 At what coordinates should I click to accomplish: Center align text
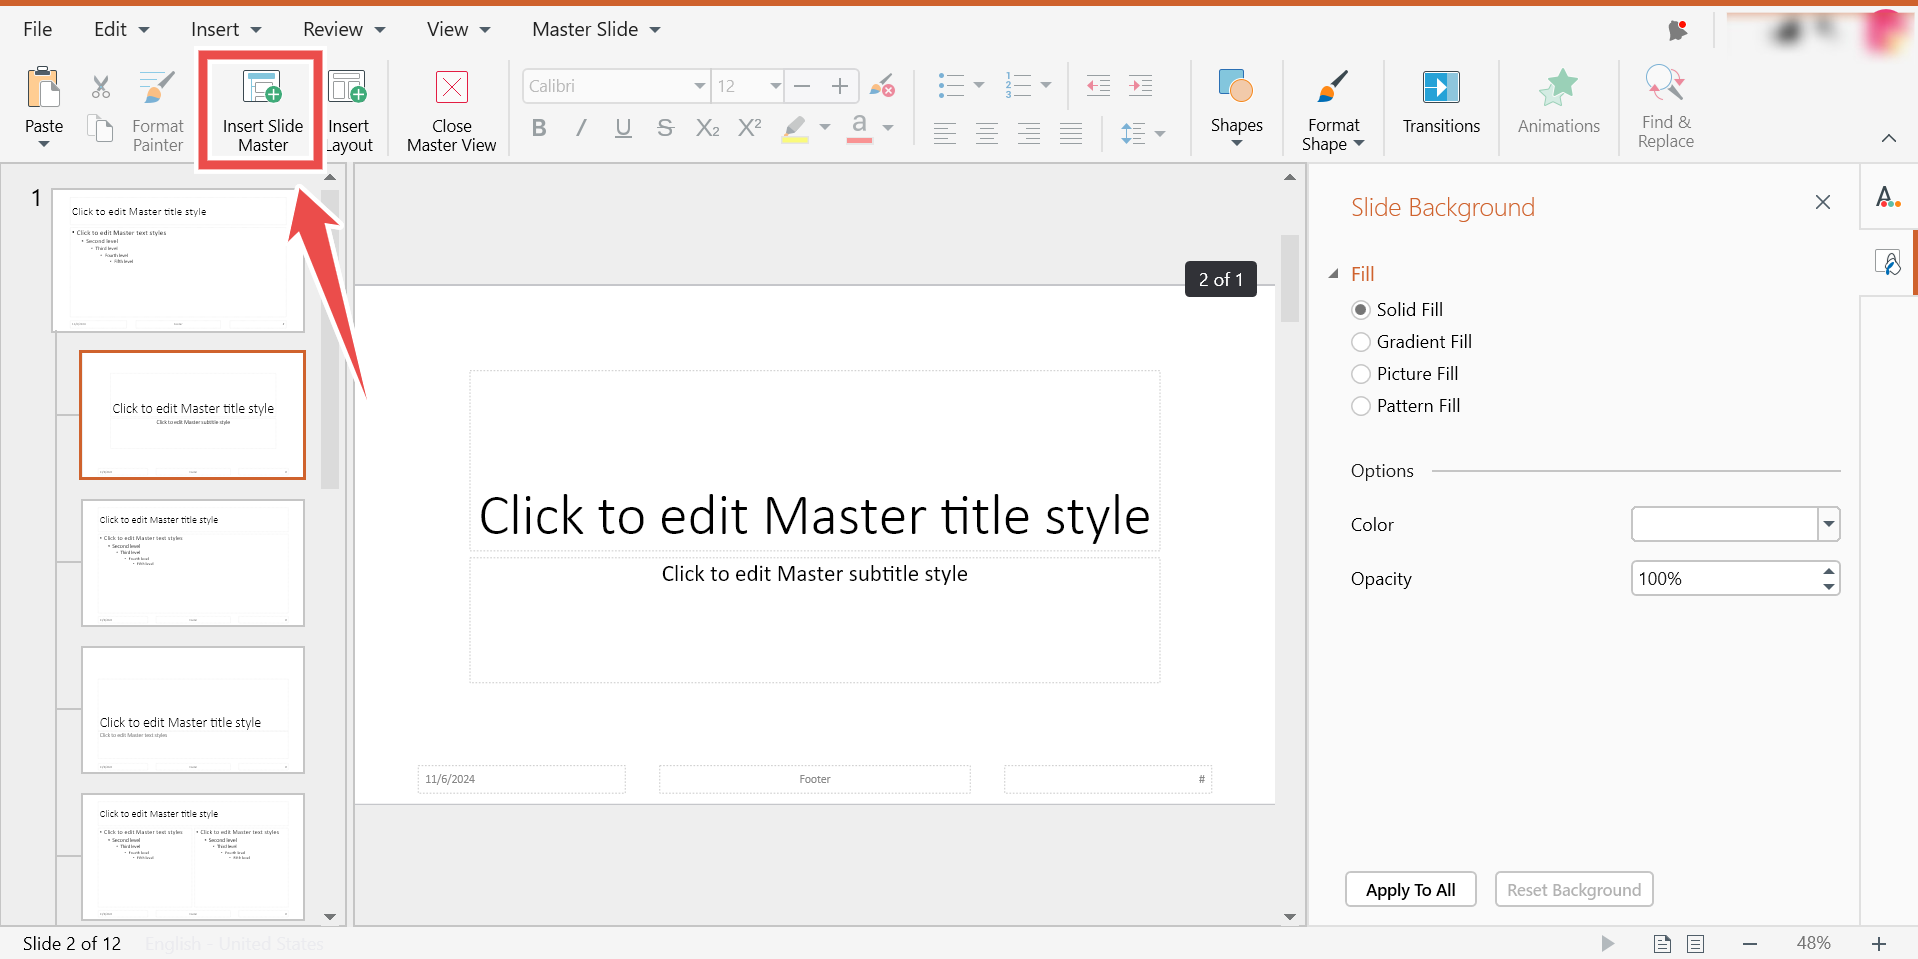(987, 133)
